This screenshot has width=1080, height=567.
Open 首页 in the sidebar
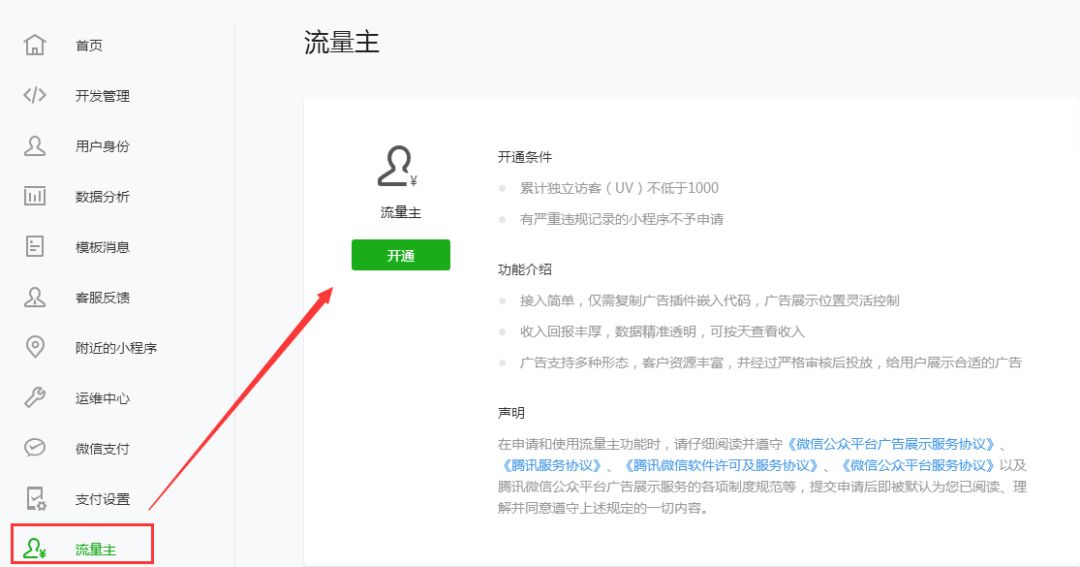click(x=89, y=45)
